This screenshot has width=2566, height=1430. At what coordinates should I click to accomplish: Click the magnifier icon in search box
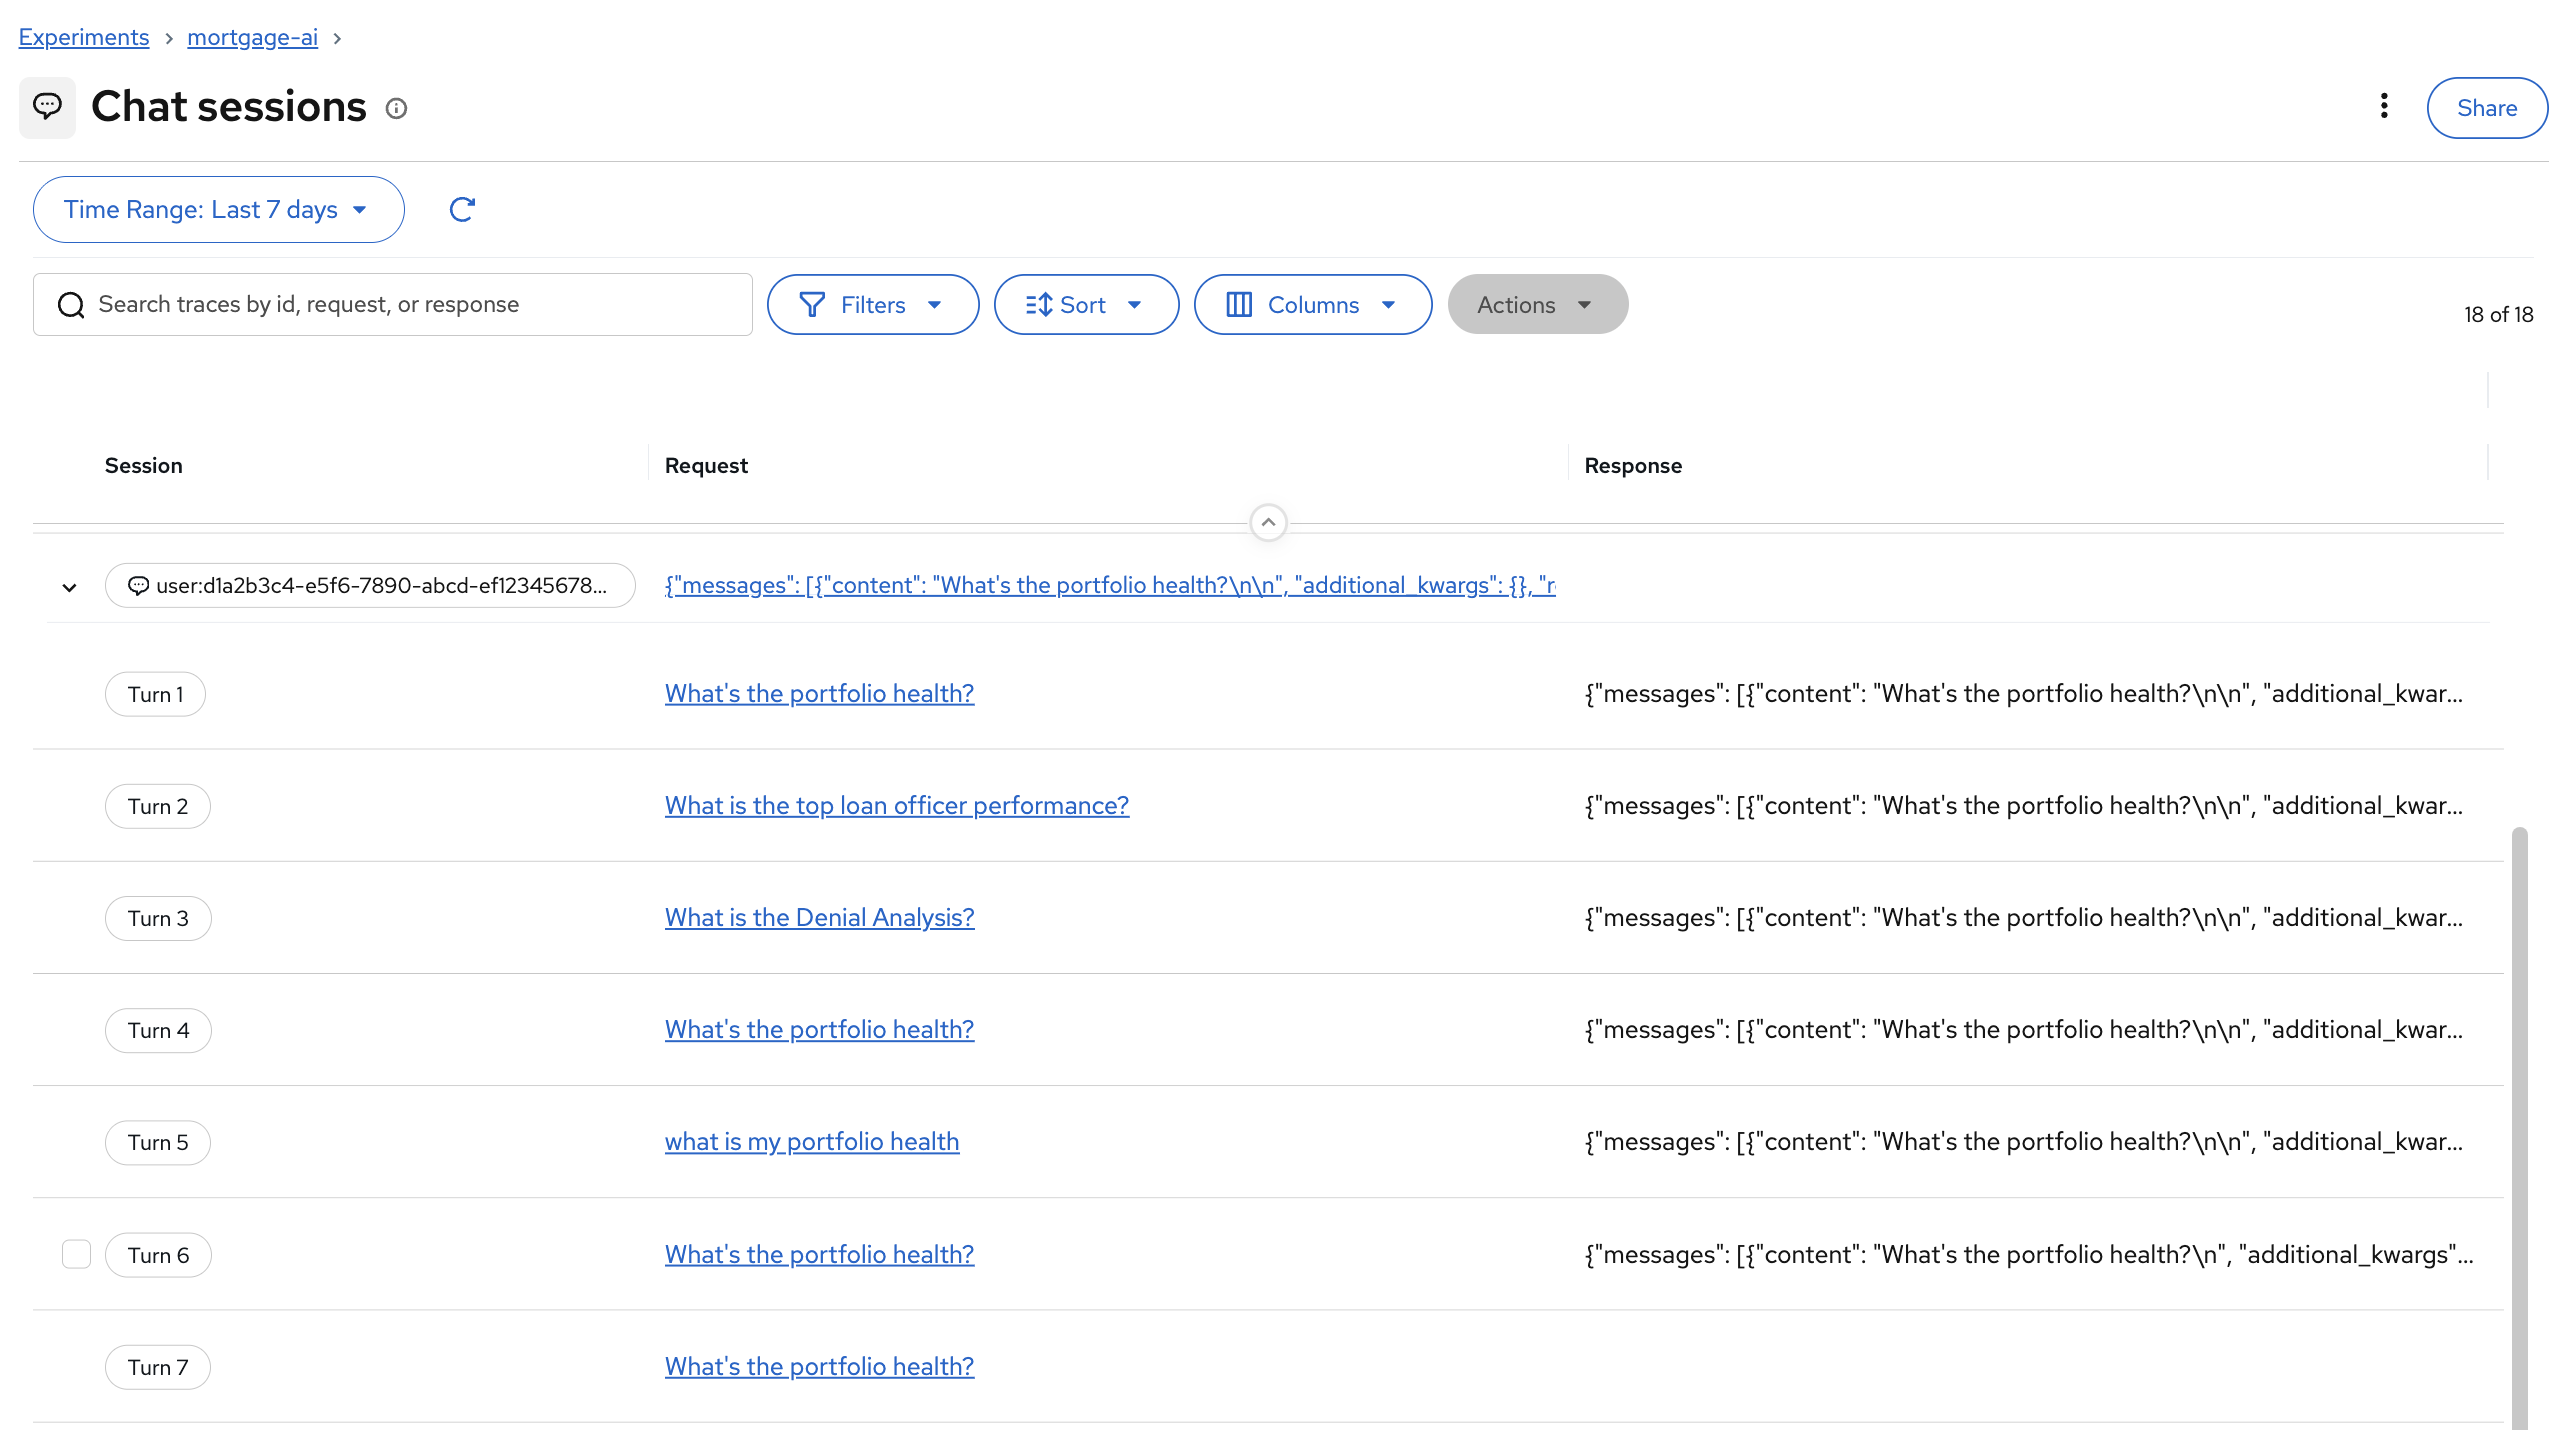pyautogui.click(x=71, y=305)
